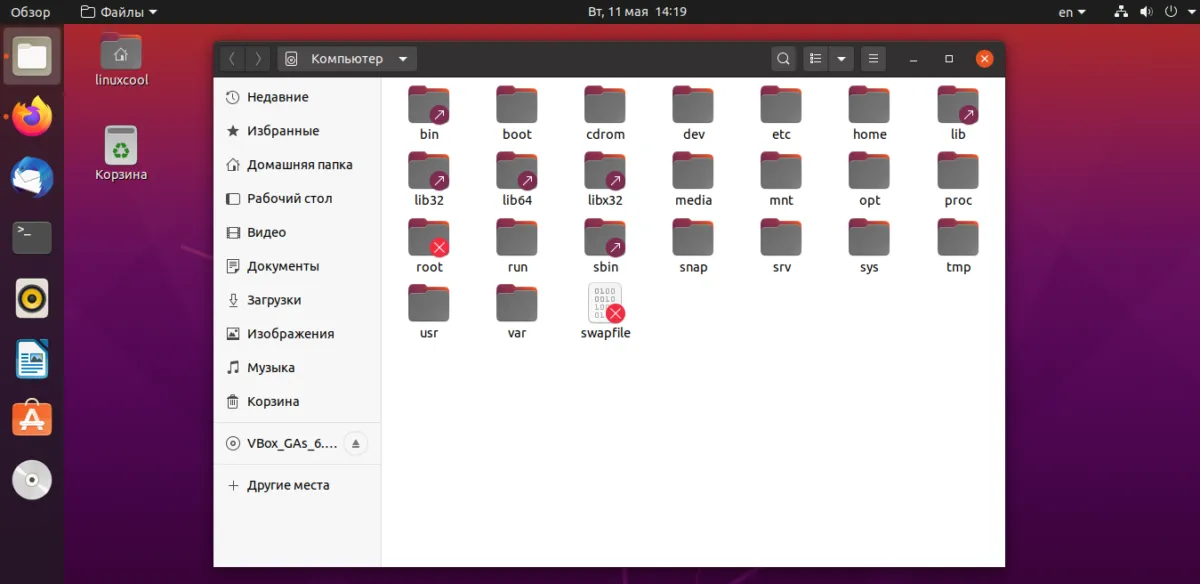Select the lib64 folder

click(517, 179)
